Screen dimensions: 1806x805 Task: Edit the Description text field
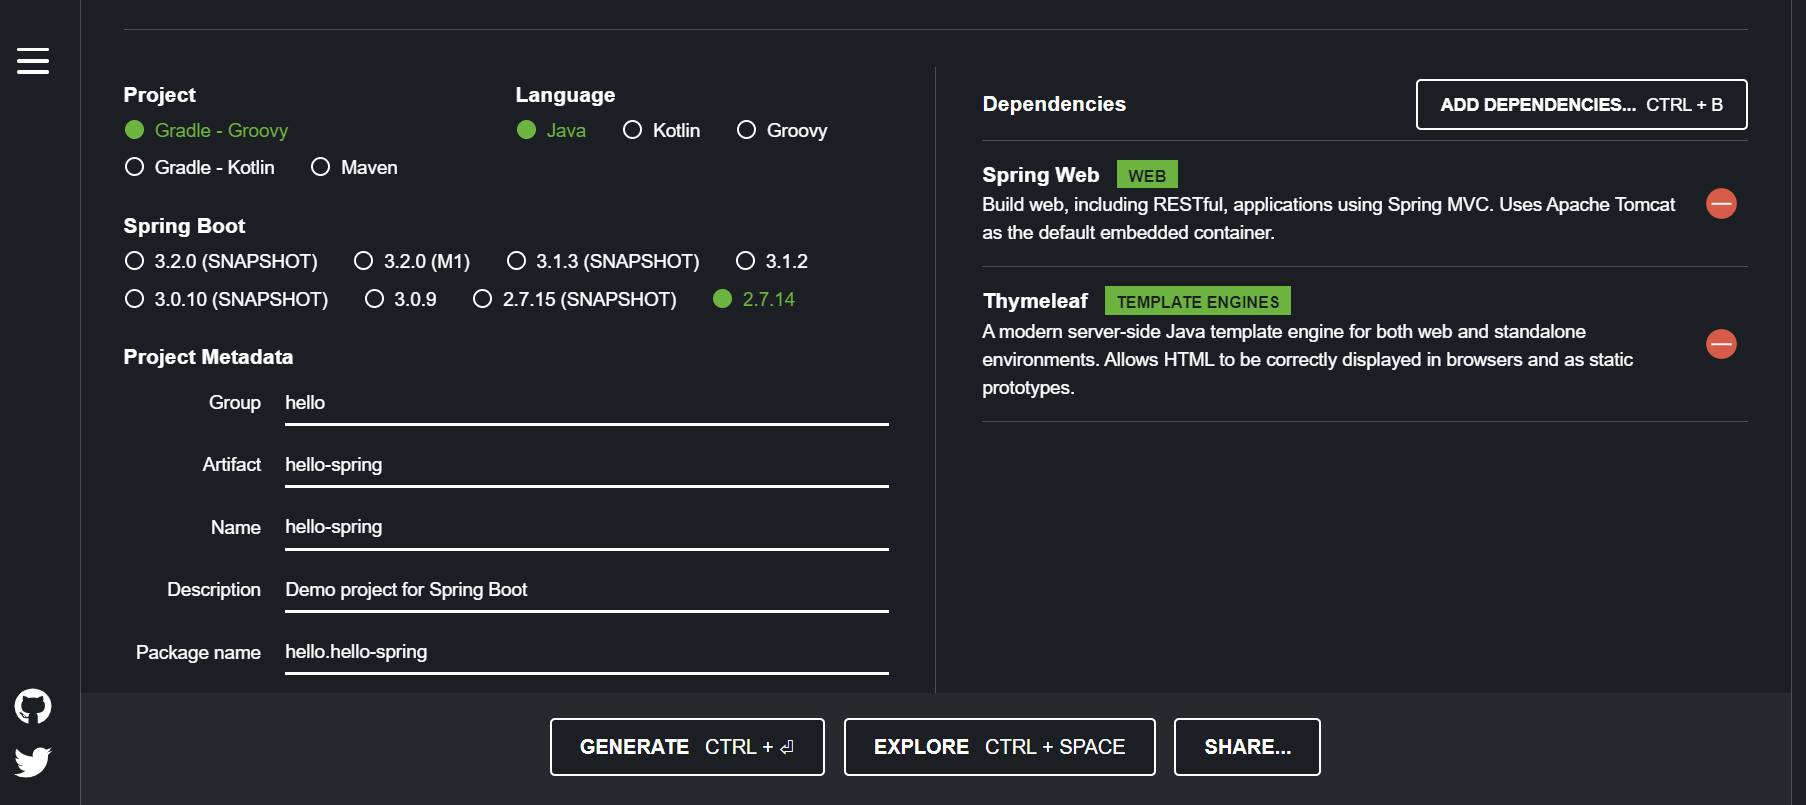(x=587, y=590)
